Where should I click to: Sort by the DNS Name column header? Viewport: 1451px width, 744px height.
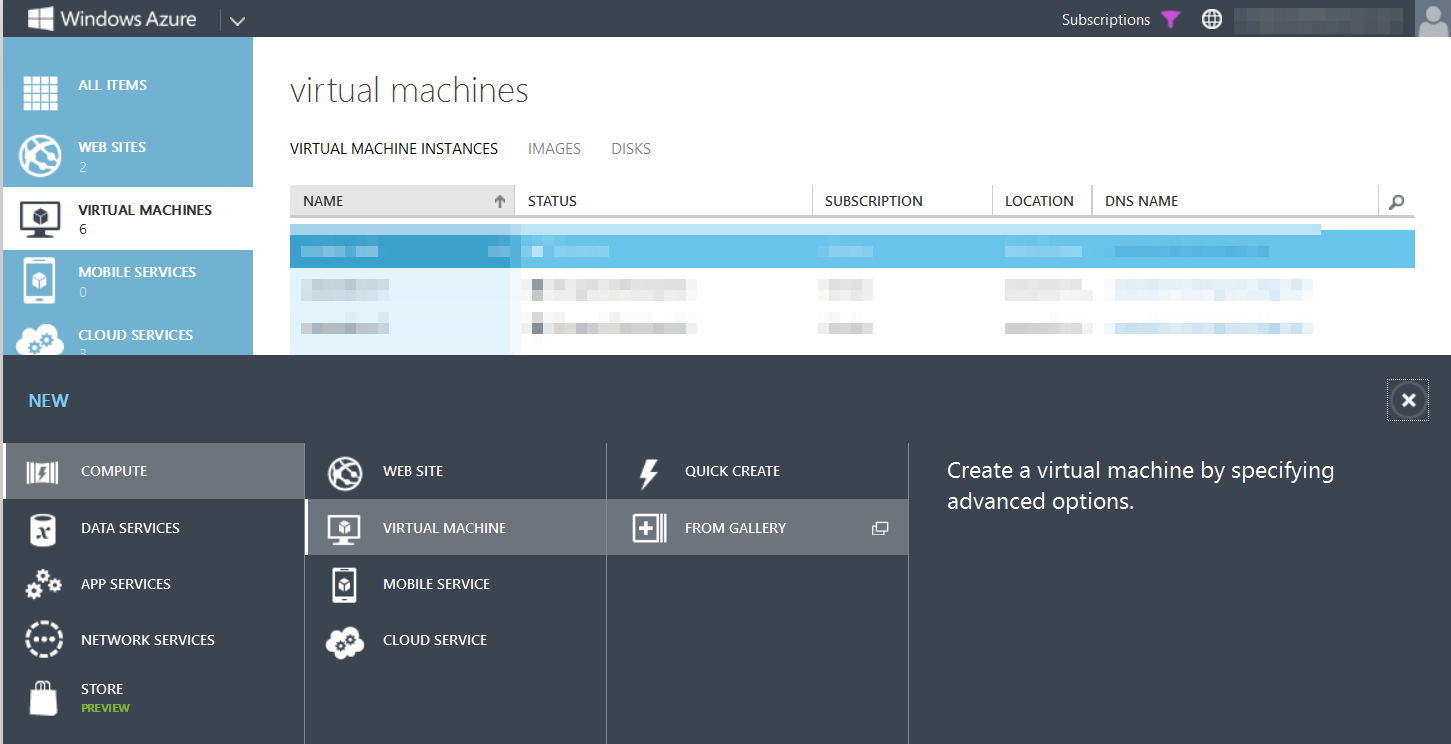click(1235, 201)
